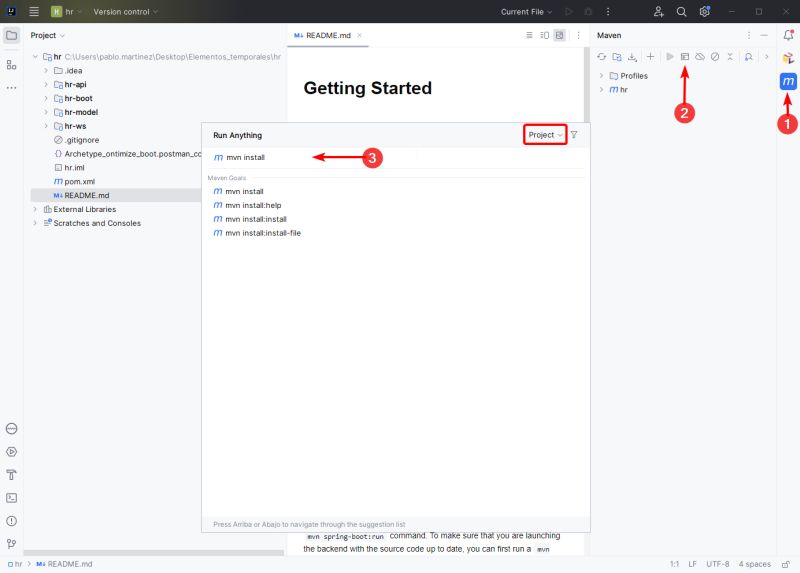
Task: Open the Problems tool window
Action: (11, 520)
